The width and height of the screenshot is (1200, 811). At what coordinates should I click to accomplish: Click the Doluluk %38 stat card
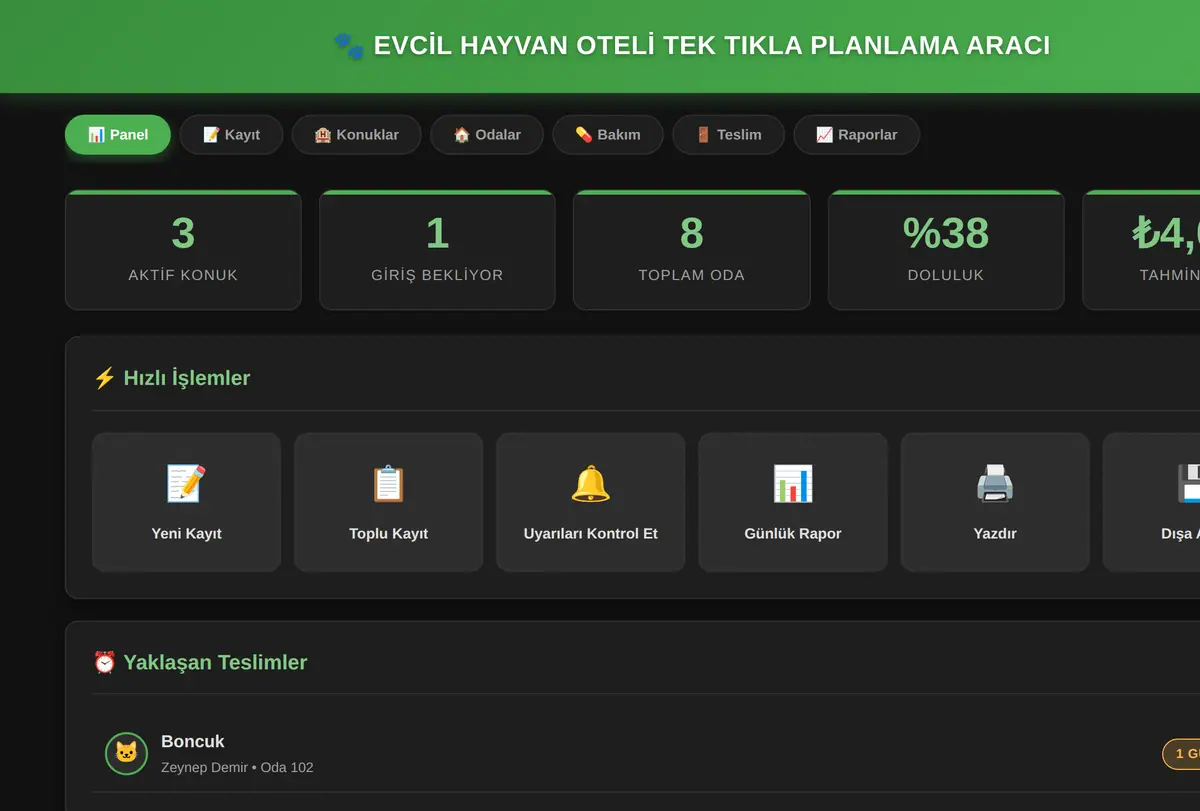(946, 250)
